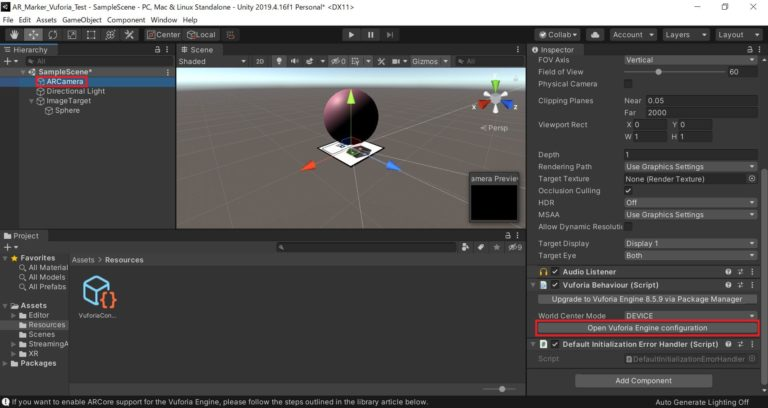Image resolution: width=768 pixels, height=408 pixels.
Task: Select the Hand tool
Action: point(14,35)
